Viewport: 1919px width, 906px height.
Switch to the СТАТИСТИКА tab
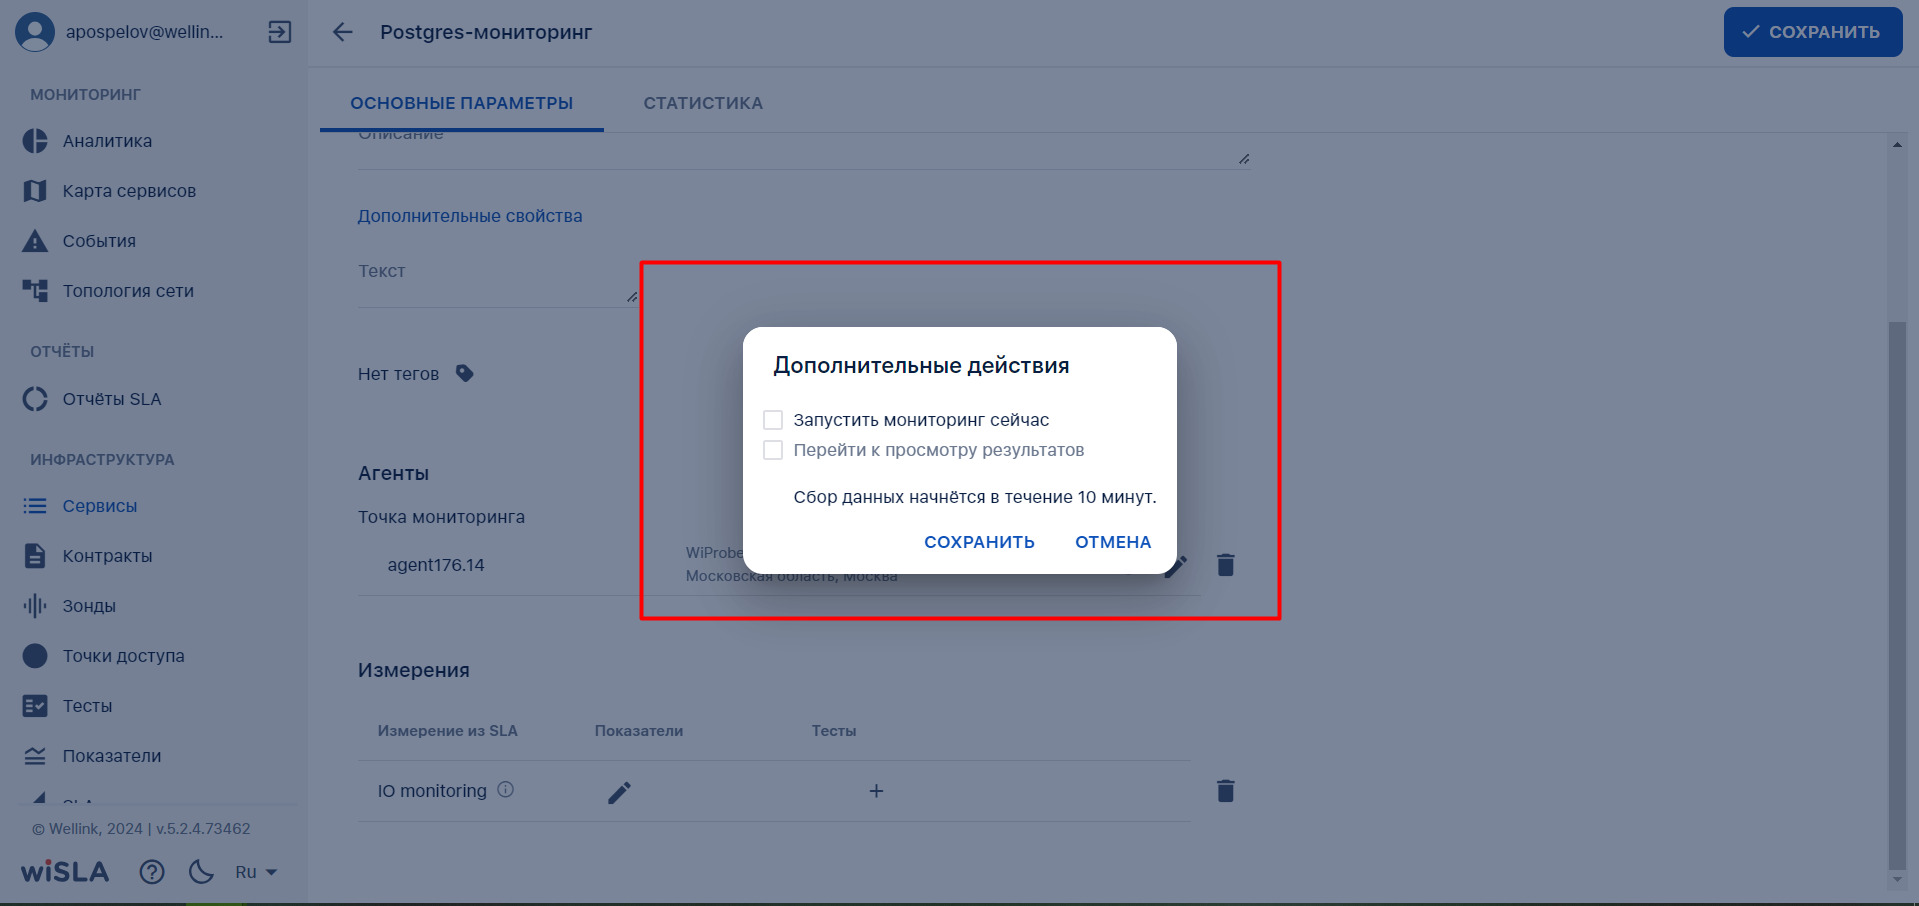[703, 103]
